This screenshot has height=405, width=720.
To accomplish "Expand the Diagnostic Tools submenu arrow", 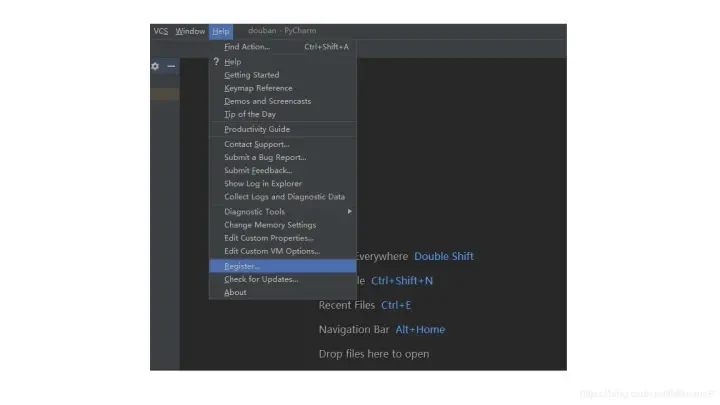I will tap(349, 211).
